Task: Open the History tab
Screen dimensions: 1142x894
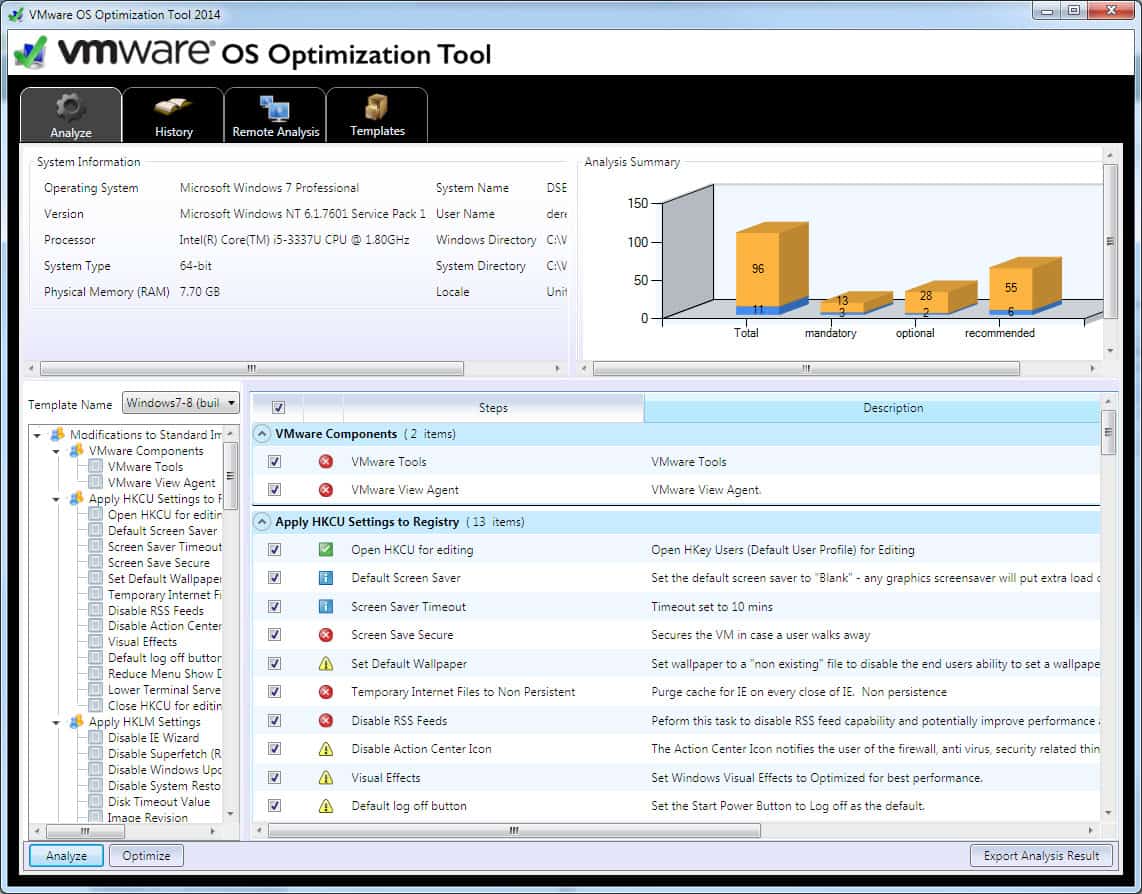Action: coord(173,114)
